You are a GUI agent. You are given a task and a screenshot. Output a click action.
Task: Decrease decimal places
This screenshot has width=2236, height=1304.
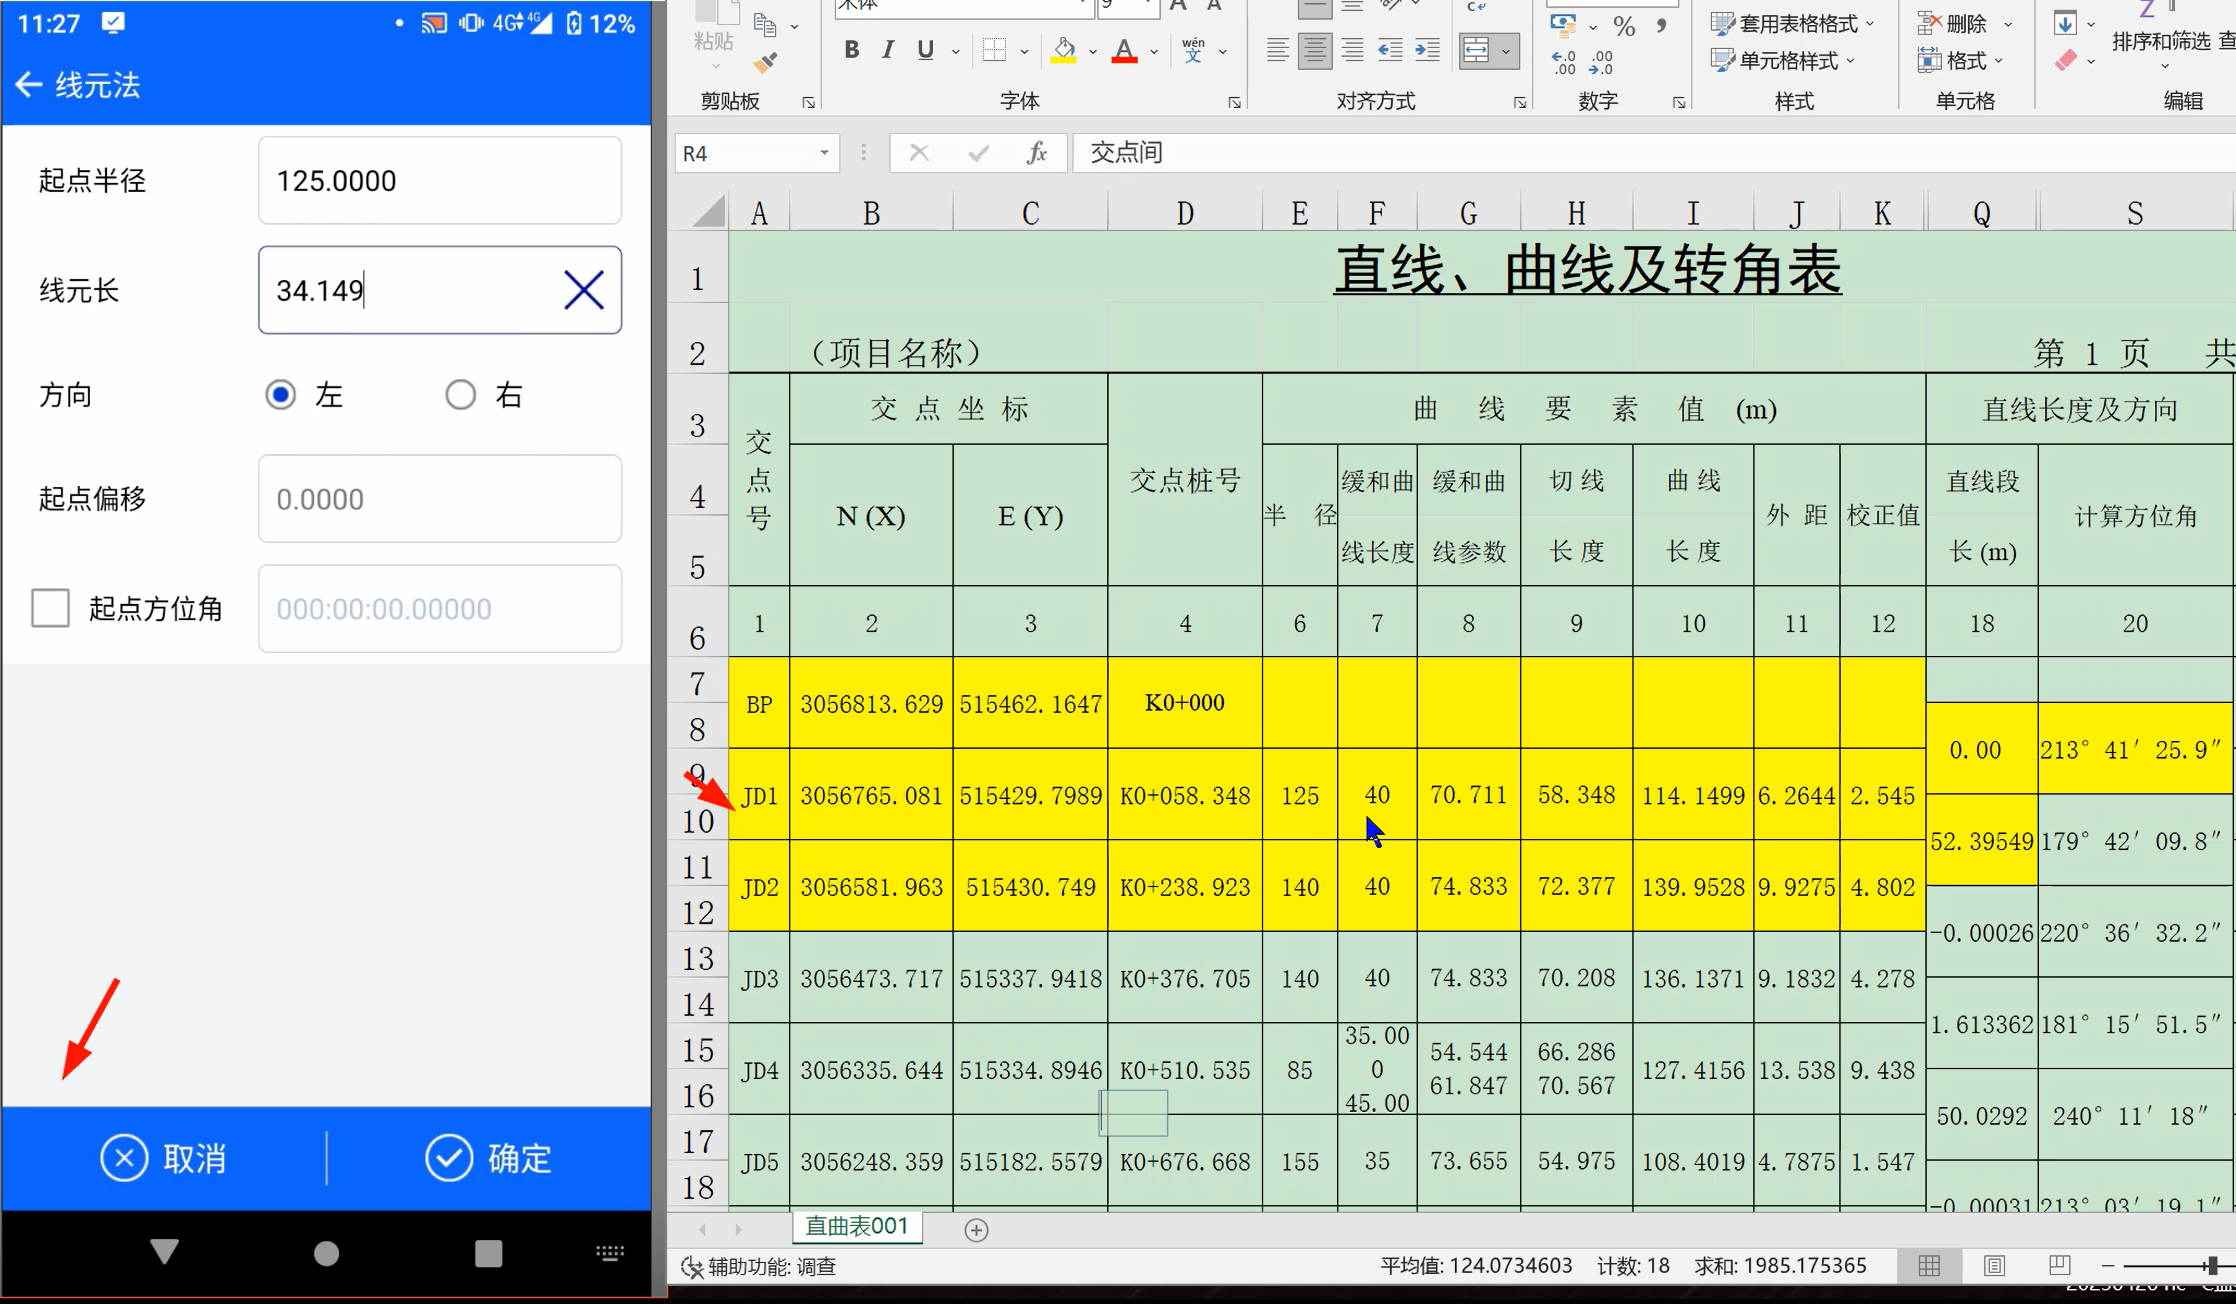click(1601, 63)
